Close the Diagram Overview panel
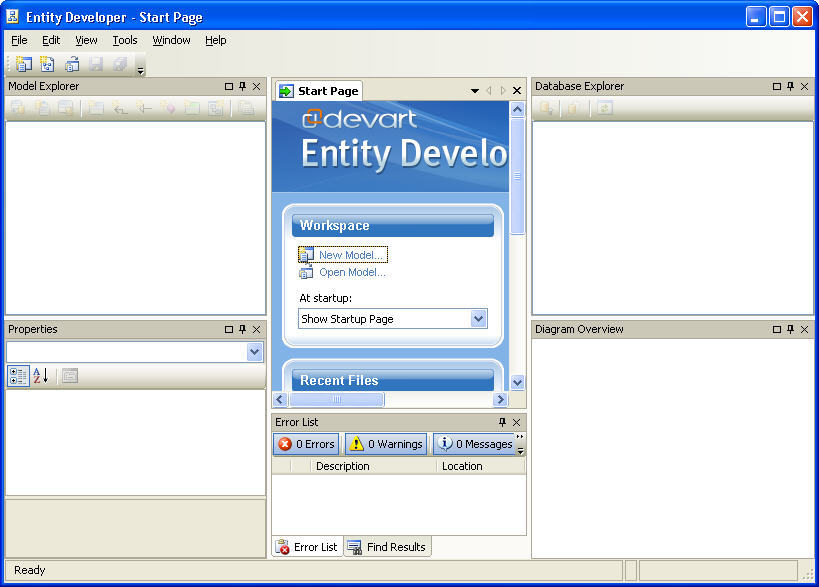The image size is (819, 587). click(804, 329)
